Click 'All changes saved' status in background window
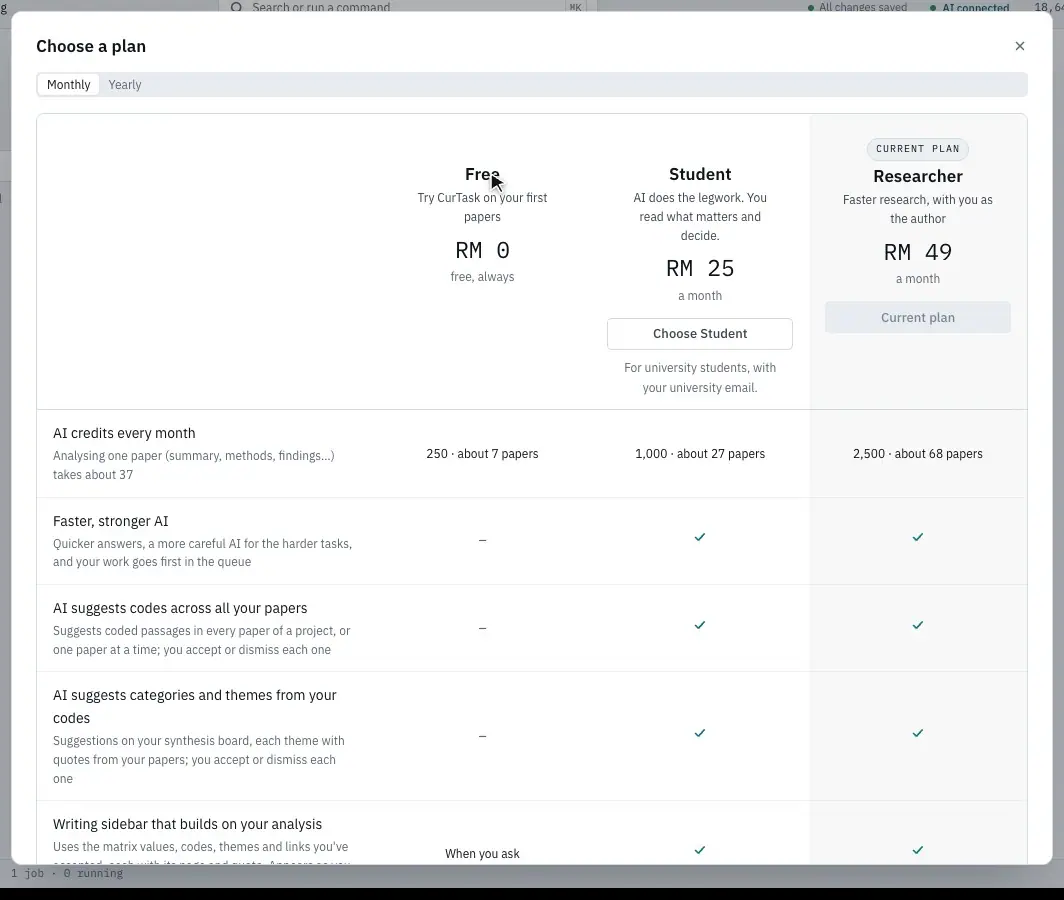 pyautogui.click(x=857, y=7)
